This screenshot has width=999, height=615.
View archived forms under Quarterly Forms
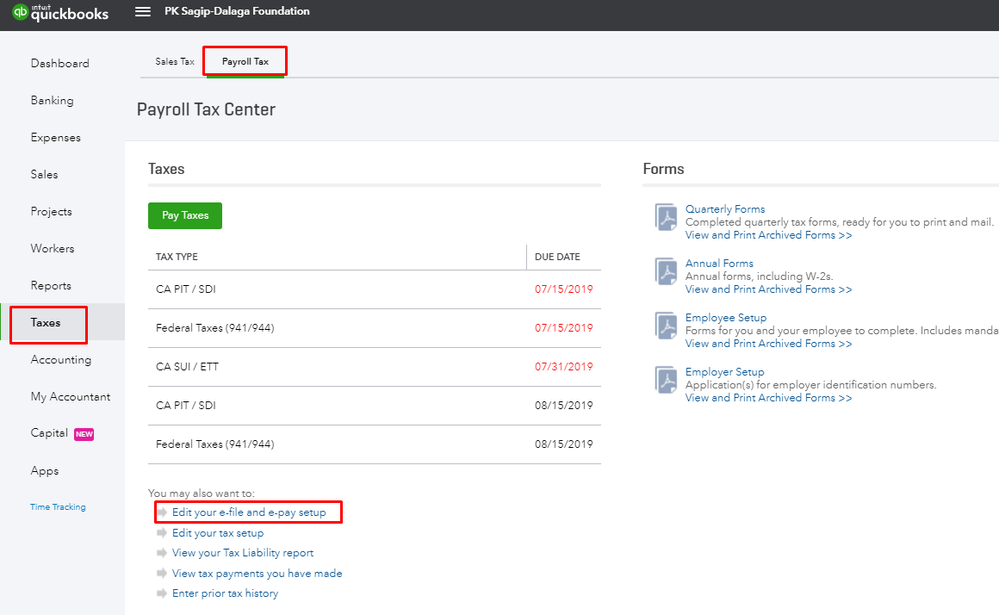(768, 235)
